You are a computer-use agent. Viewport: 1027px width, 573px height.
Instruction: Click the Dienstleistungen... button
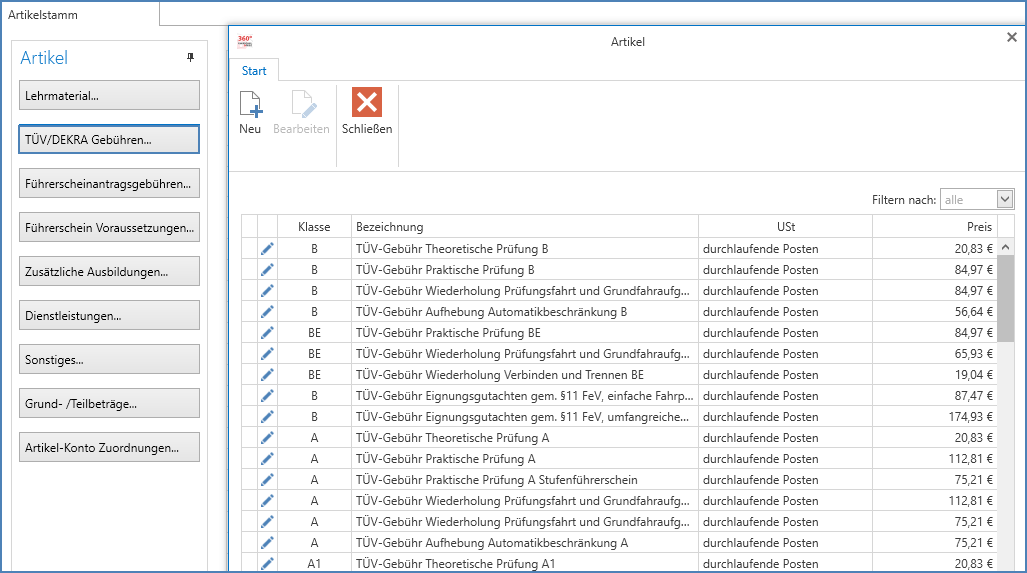pos(109,316)
